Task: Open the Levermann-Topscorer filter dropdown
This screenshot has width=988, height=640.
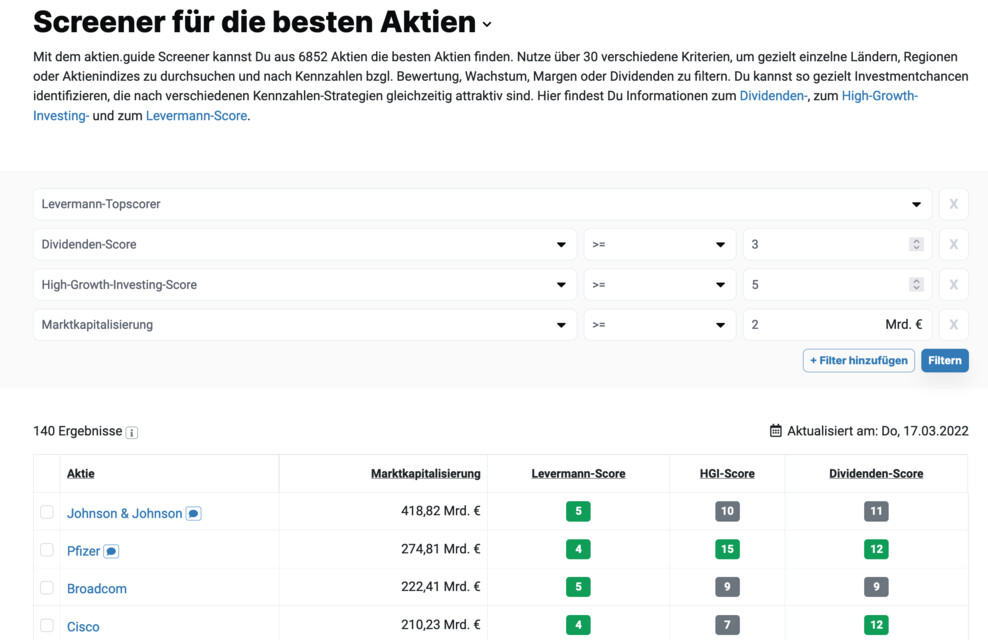Action: click(916, 204)
